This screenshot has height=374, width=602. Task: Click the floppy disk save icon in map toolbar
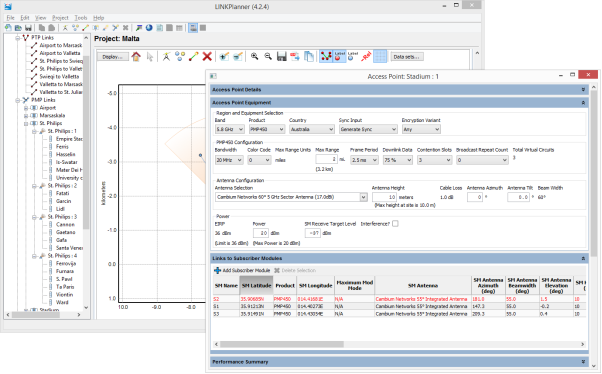click(281, 56)
